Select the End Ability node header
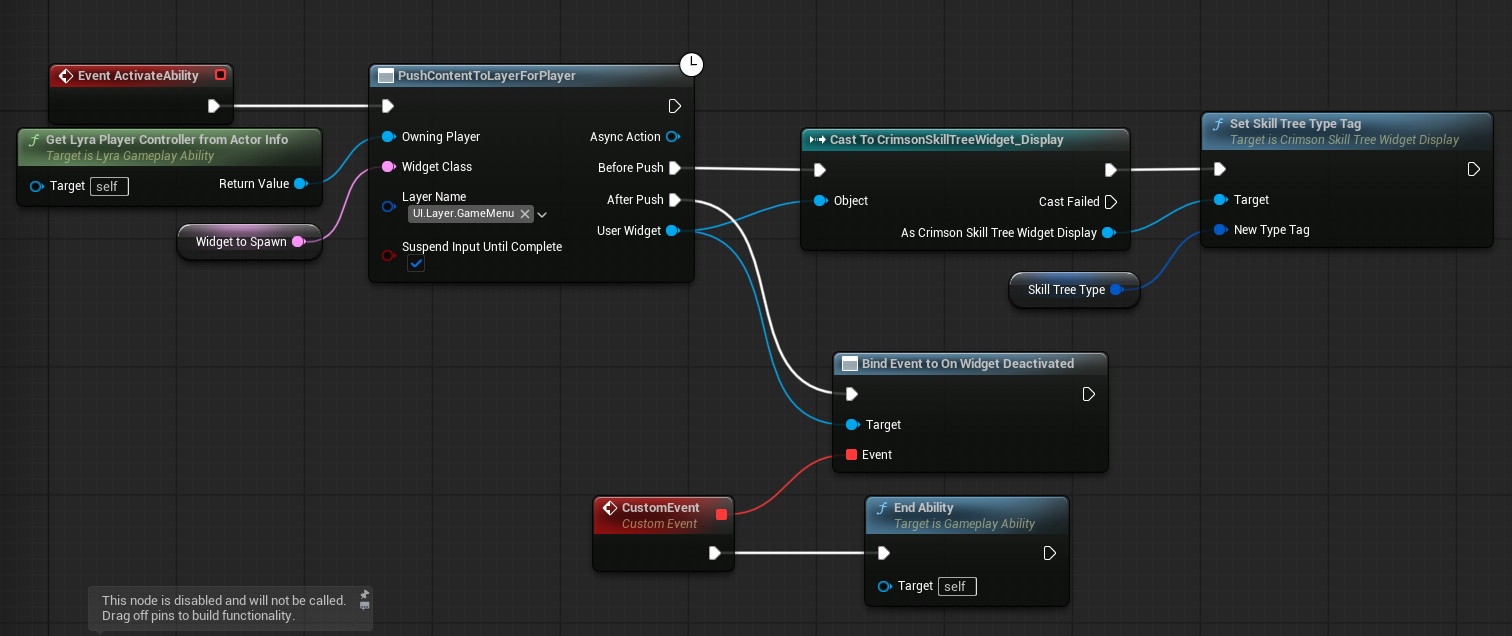The height and width of the screenshot is (636, 1512). tap(966, 515)
